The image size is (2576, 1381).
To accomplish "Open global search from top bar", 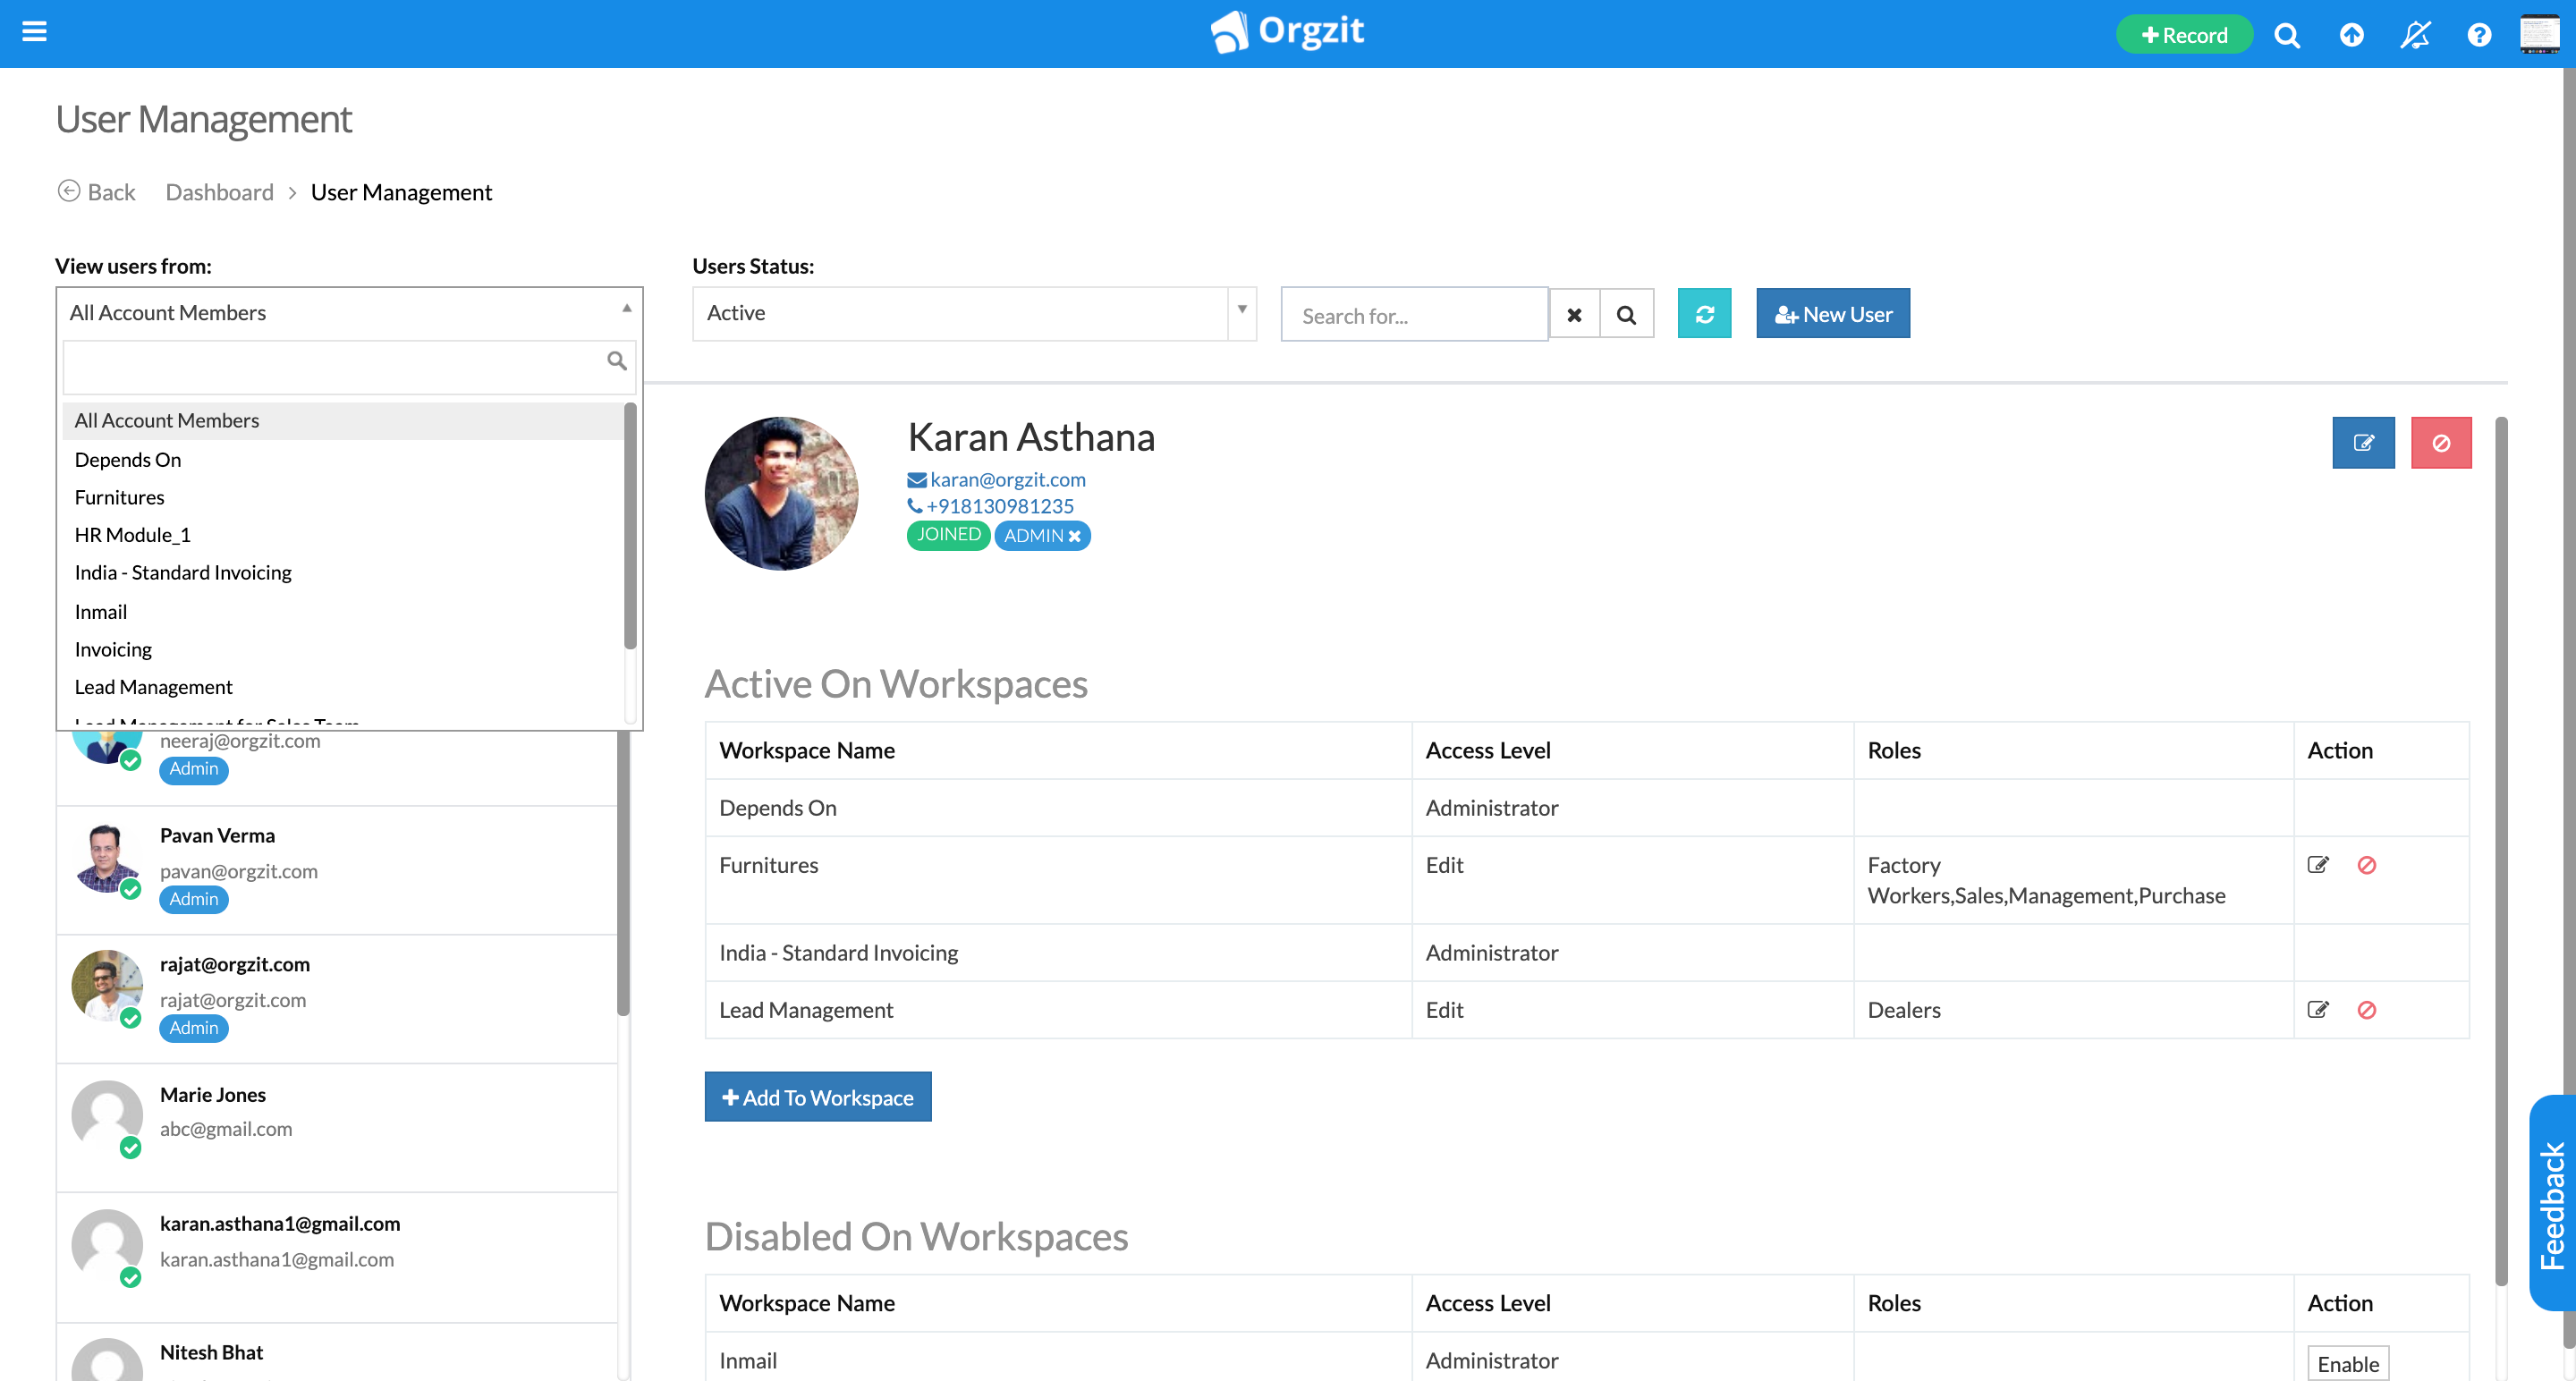I will pyautogui.click(x=2287, y=35).
